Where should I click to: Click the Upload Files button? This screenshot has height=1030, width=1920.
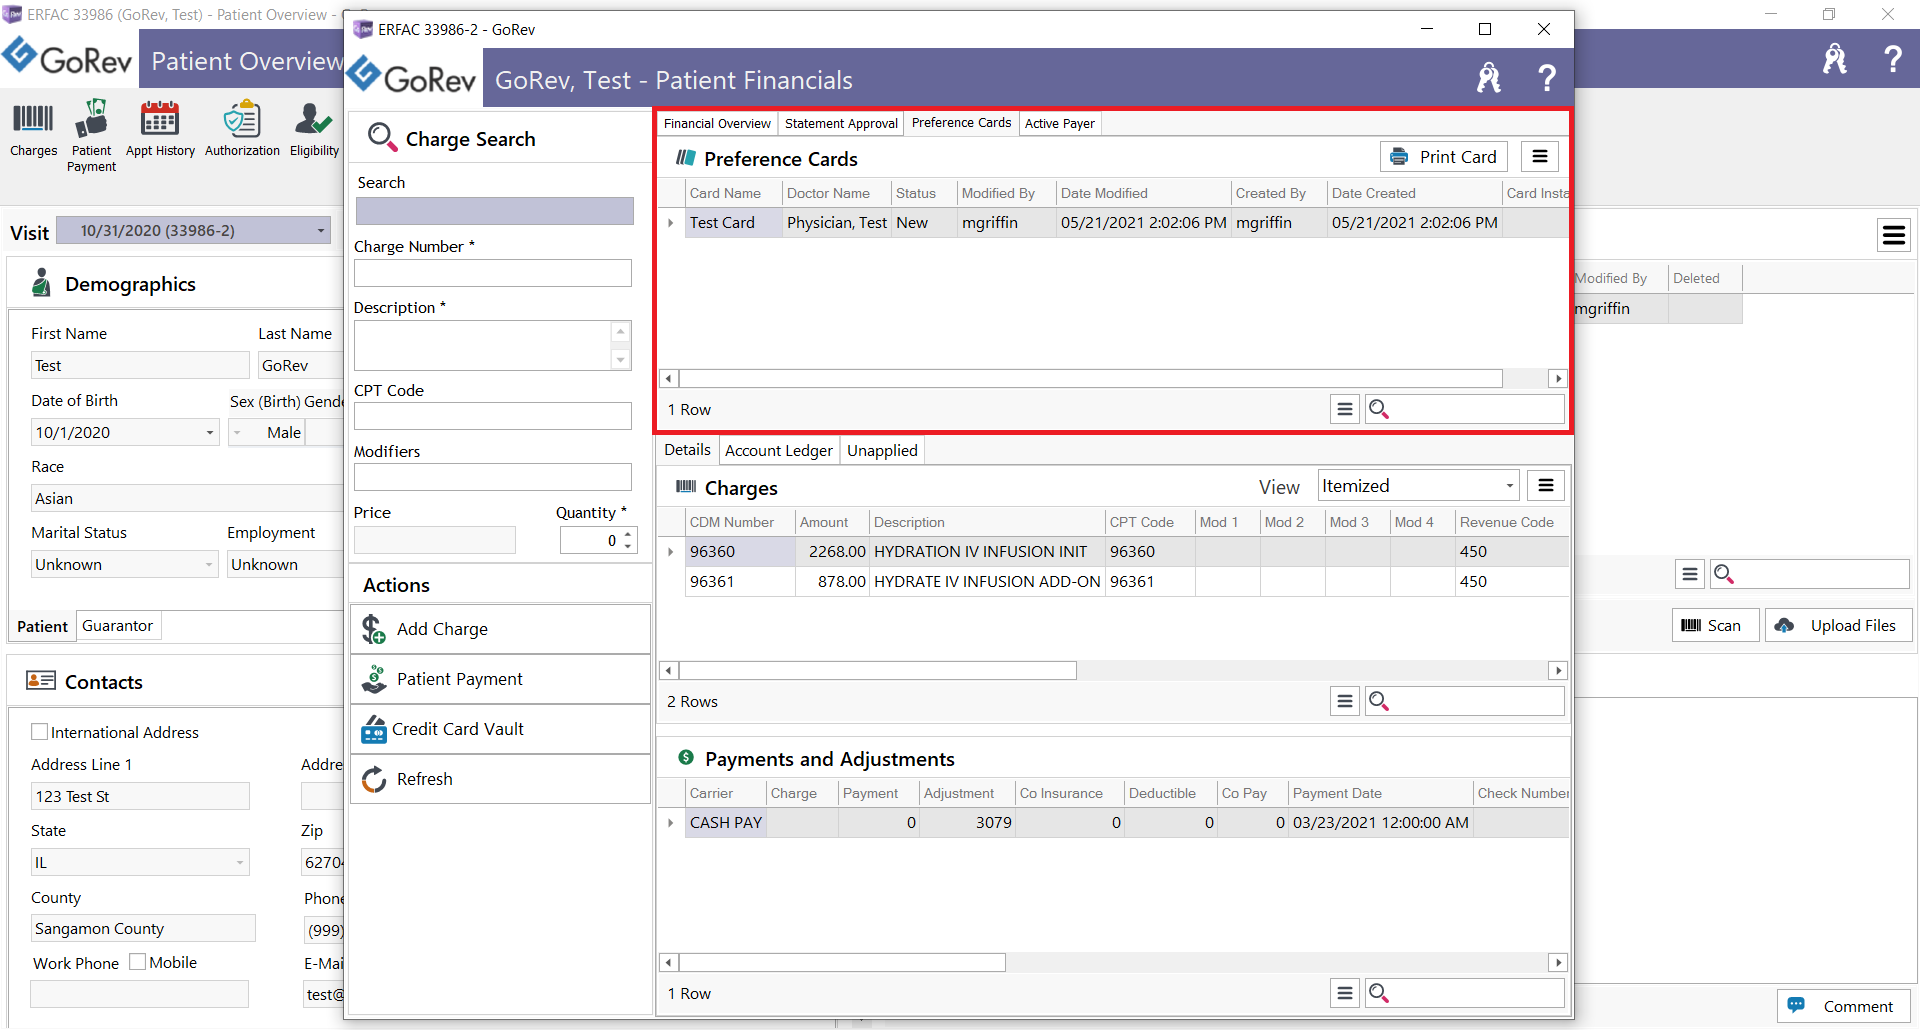[x=1838, y=625]
